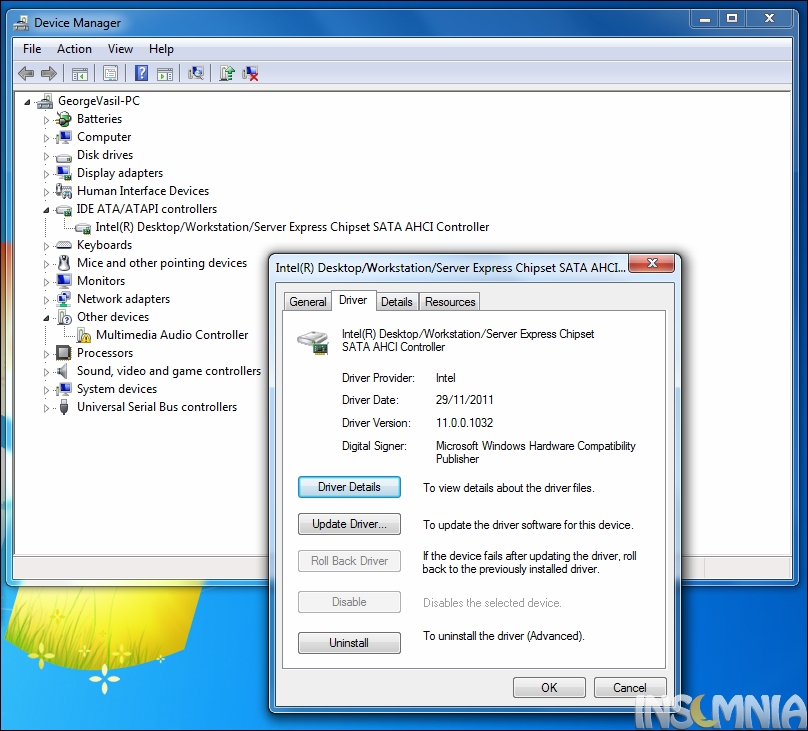
Task: Select the Keyboards tree item label
Action: click(105, 245)
